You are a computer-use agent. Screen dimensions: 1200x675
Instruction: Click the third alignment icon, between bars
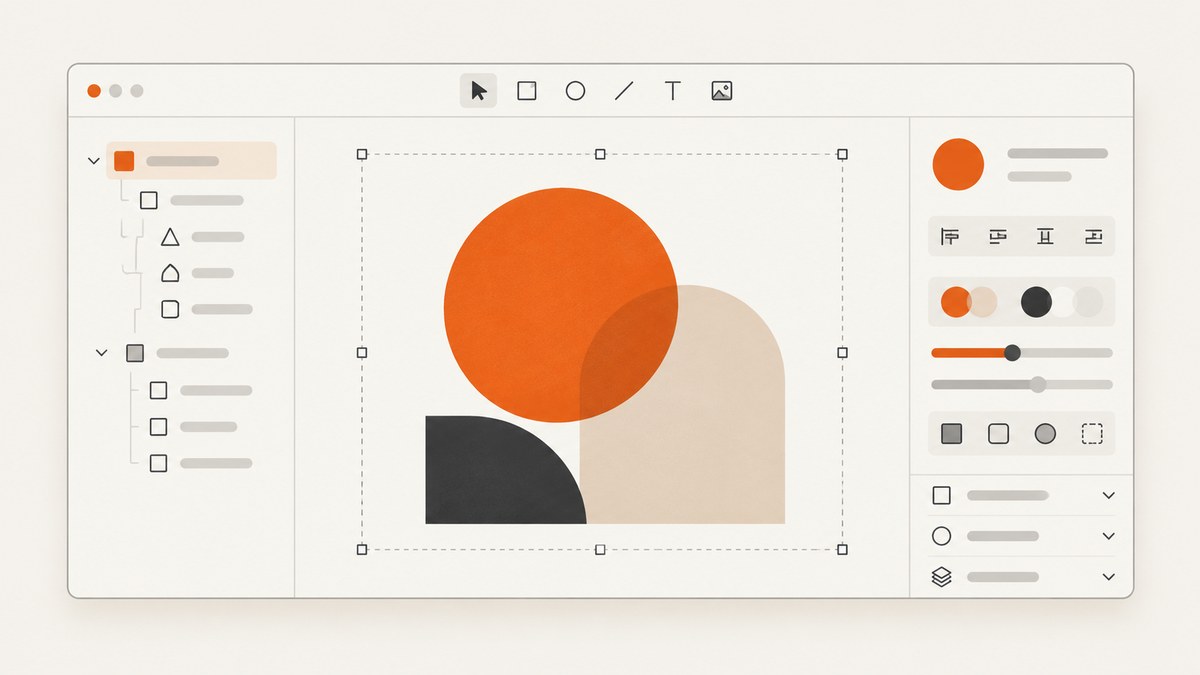[1046, 237]
